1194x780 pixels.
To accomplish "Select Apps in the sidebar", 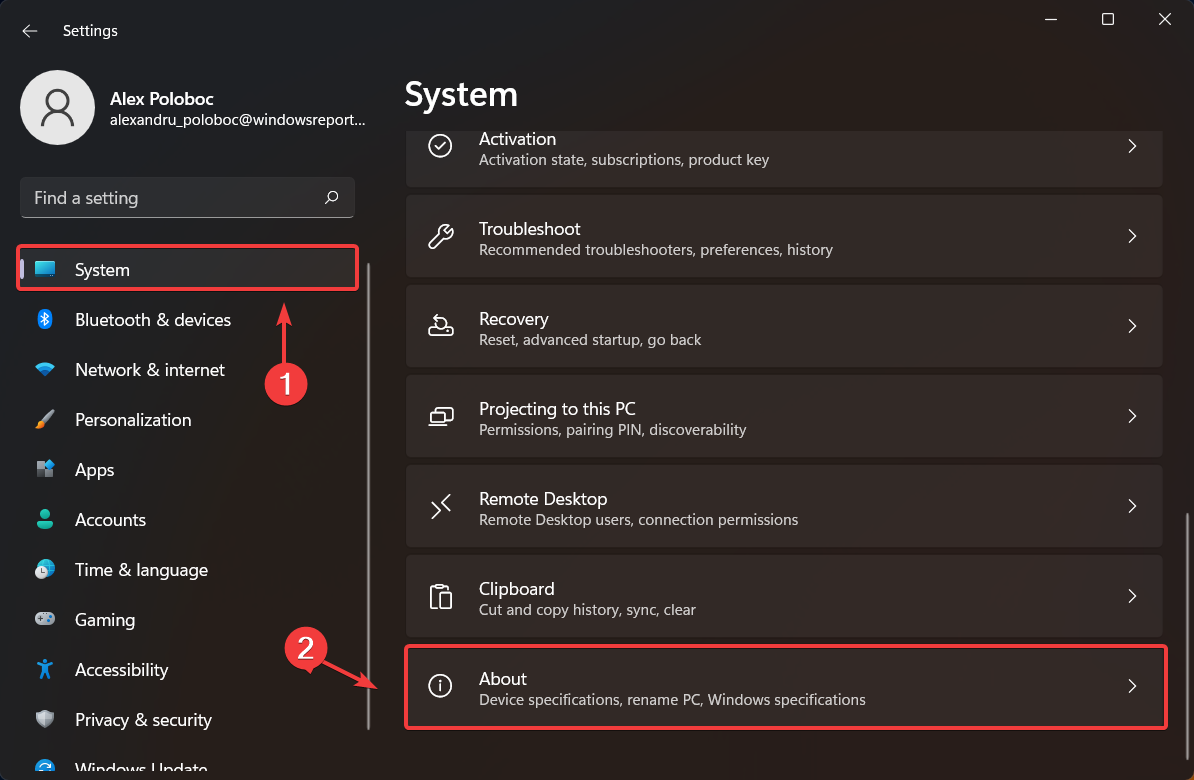I will pyautogui.click(x=95, y=470).
